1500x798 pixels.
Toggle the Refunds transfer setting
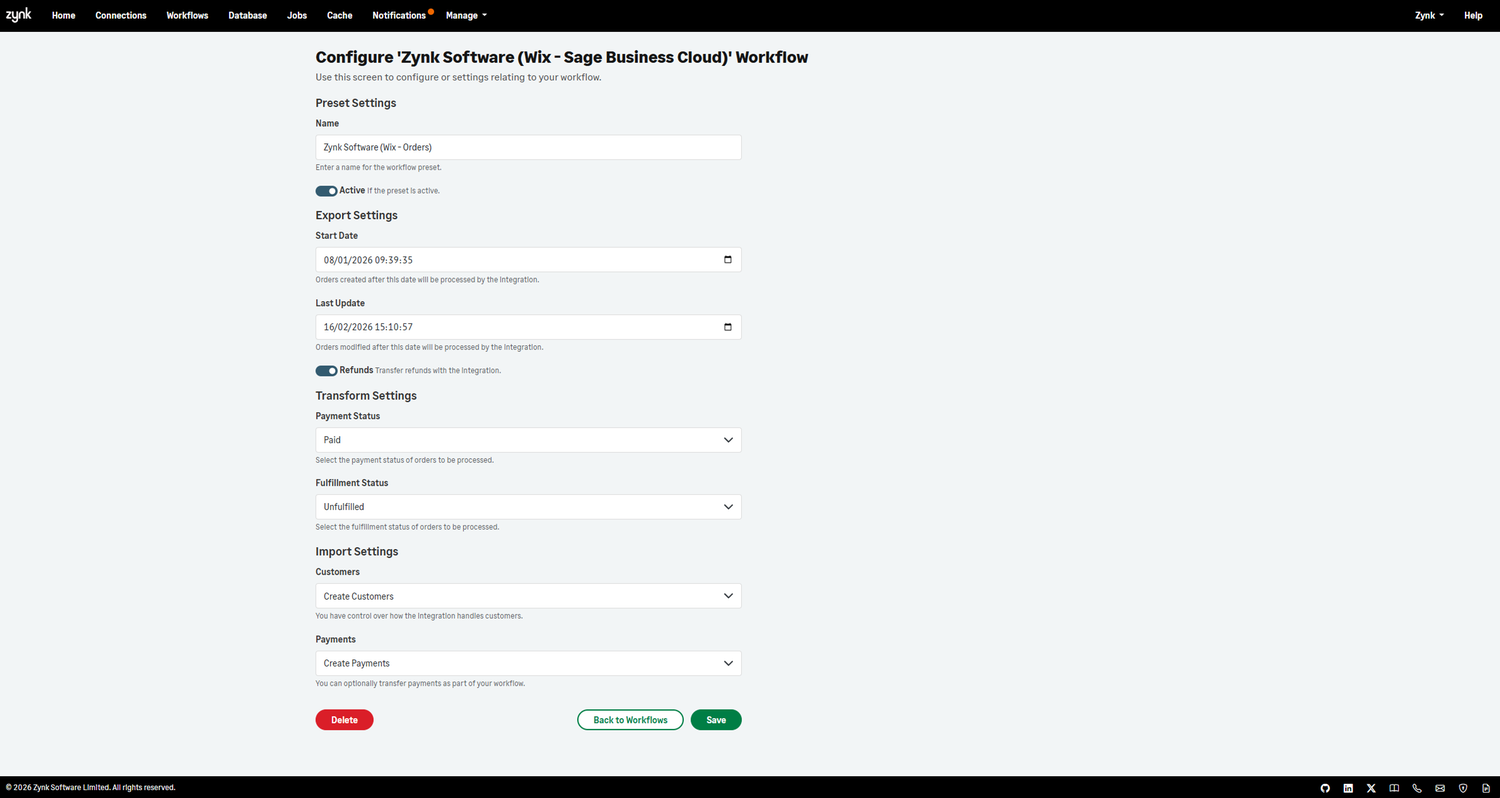point(325,370)
